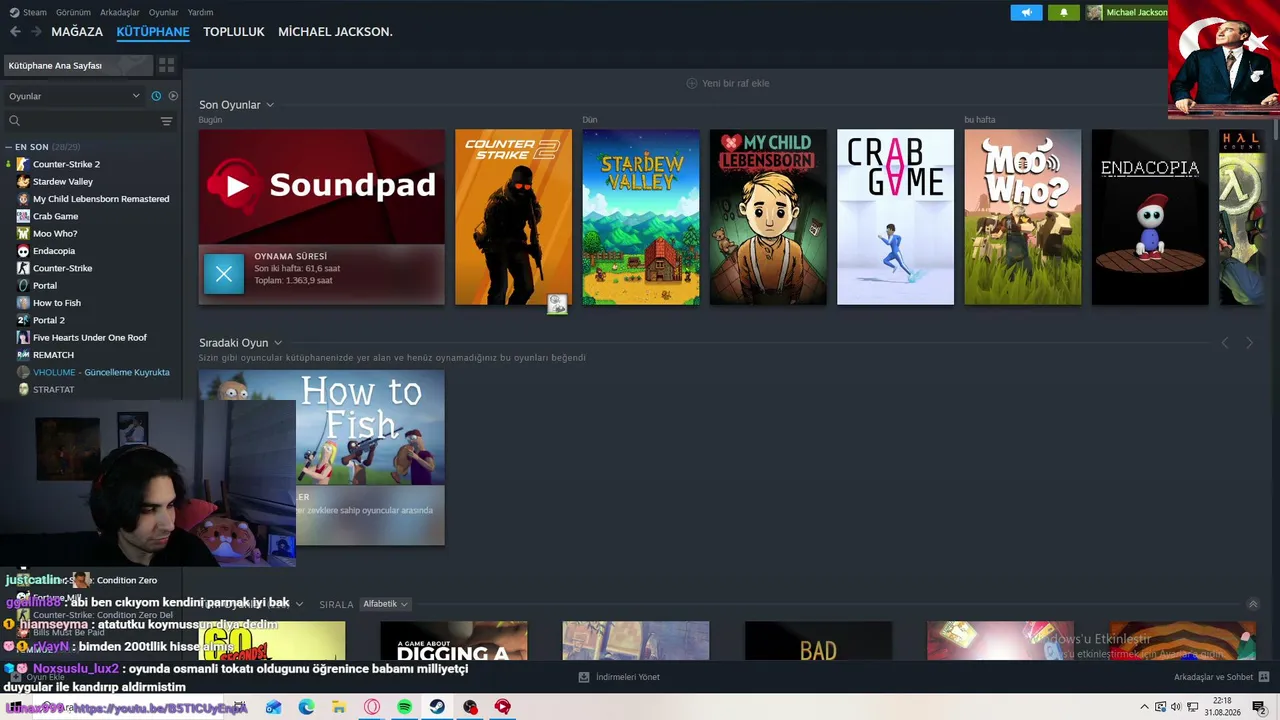Open the green notifications bell

click(1063, 12)
